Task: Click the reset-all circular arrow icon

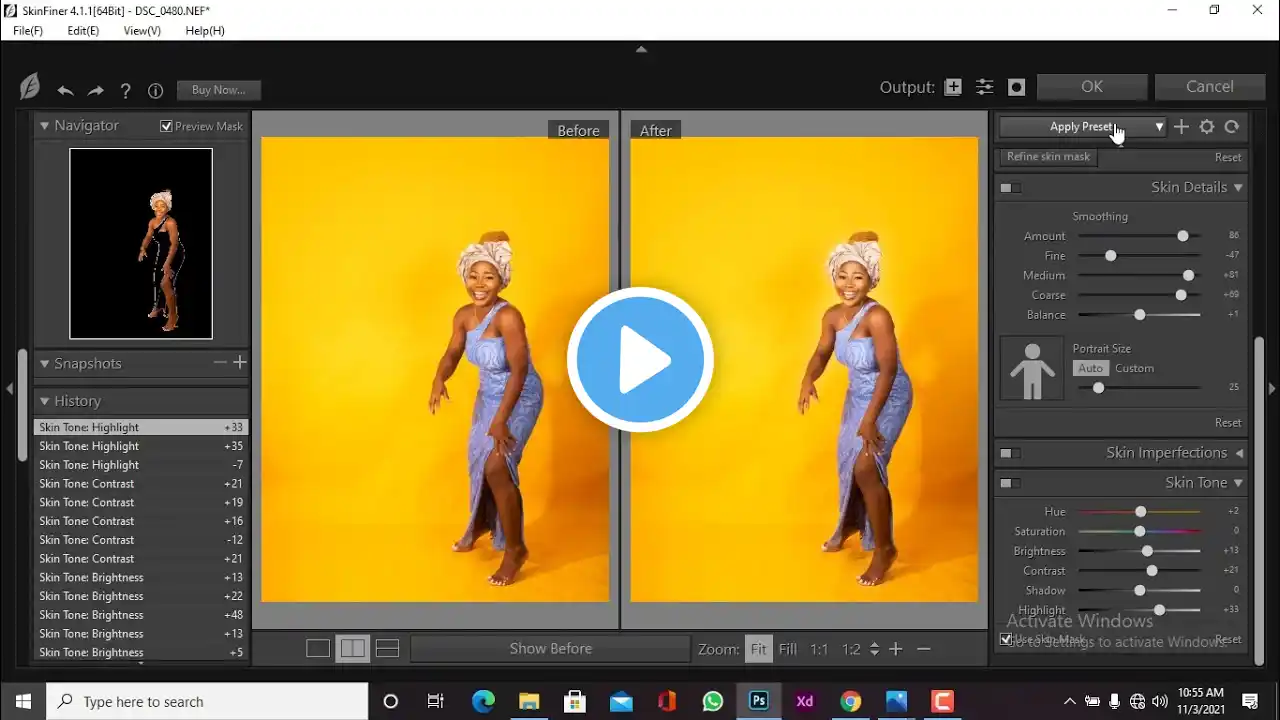Action: pos(1232,127)
